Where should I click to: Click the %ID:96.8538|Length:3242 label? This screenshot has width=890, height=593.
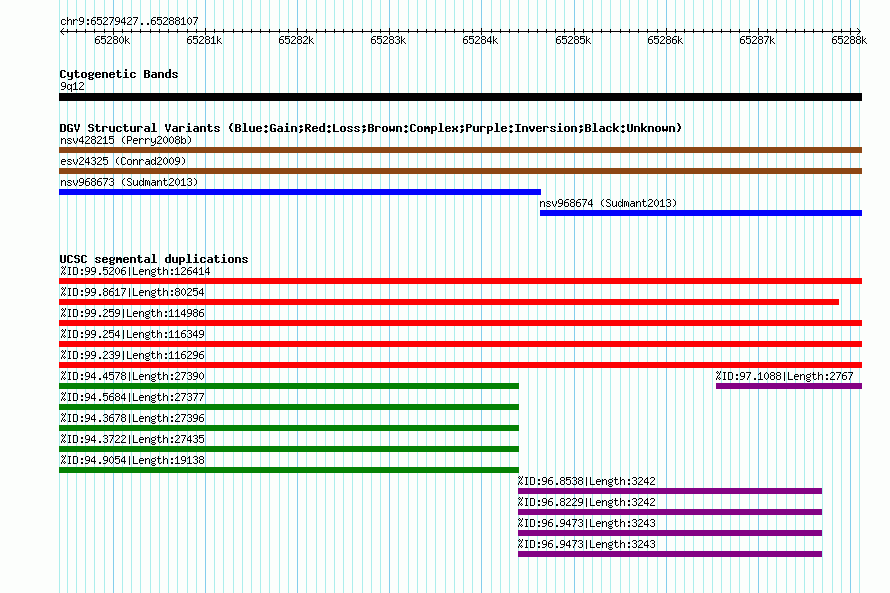[x=586, y=481]
